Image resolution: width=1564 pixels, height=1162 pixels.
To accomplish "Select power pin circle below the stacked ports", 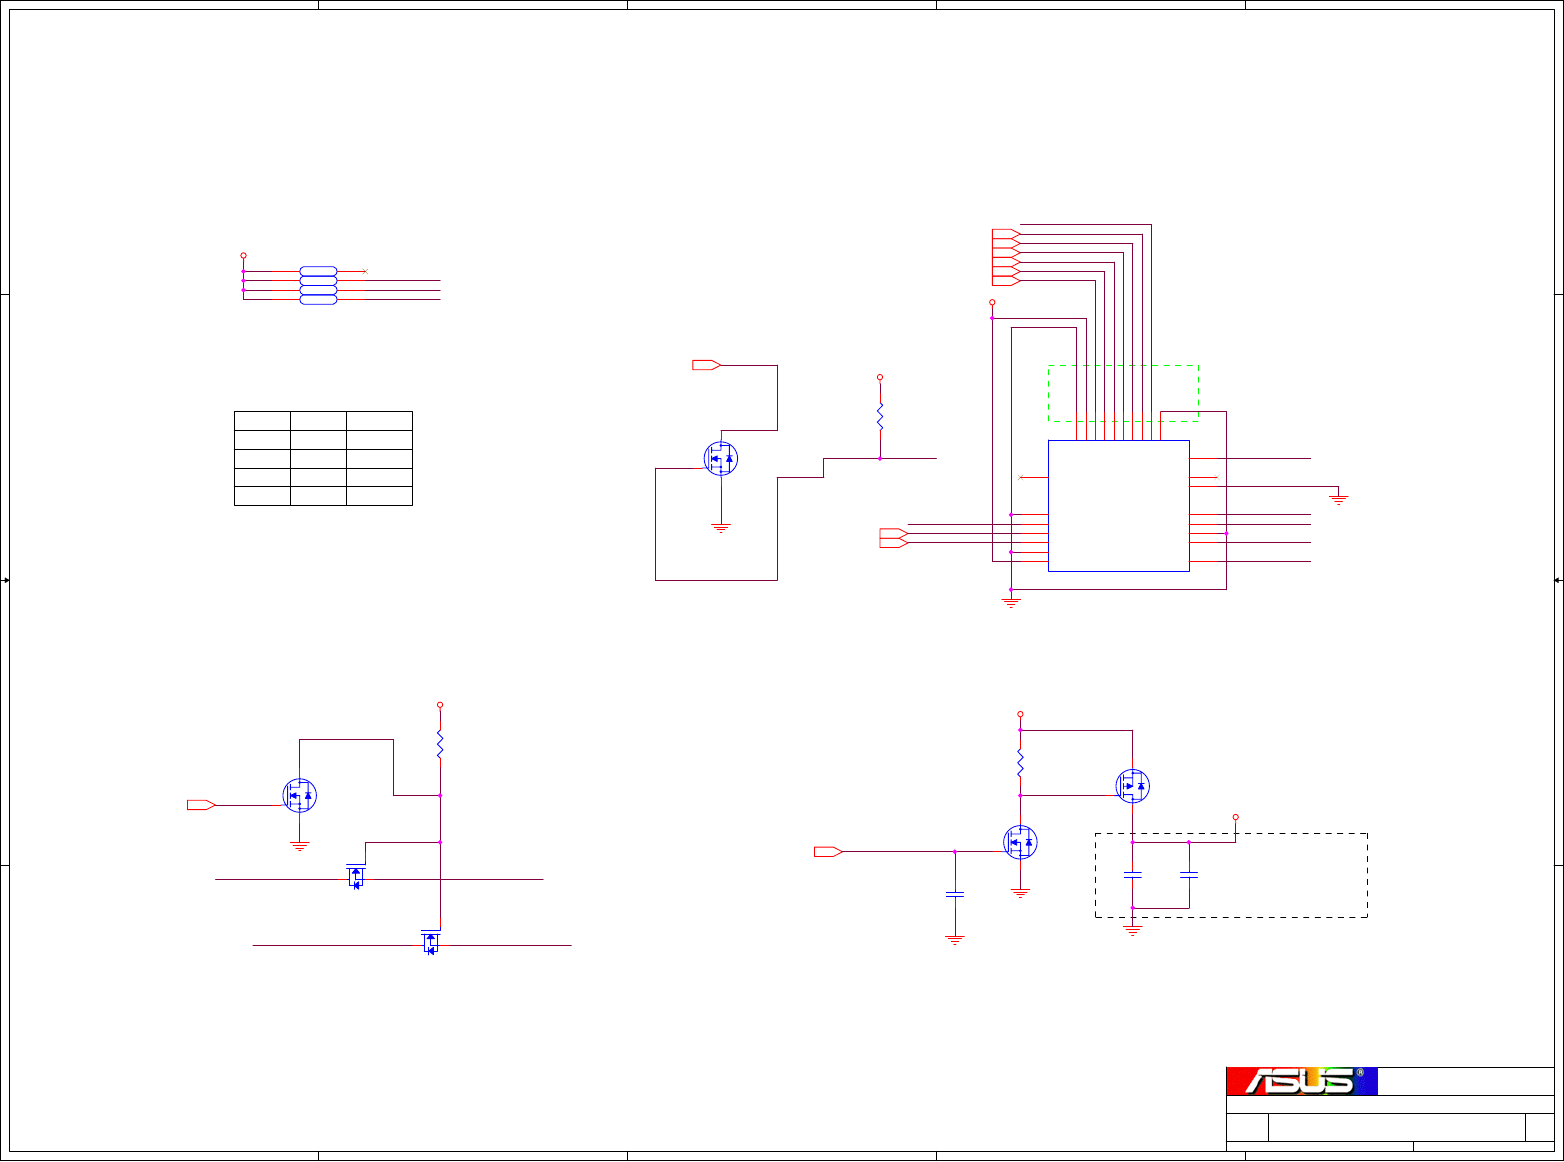I will click(992, 302).
